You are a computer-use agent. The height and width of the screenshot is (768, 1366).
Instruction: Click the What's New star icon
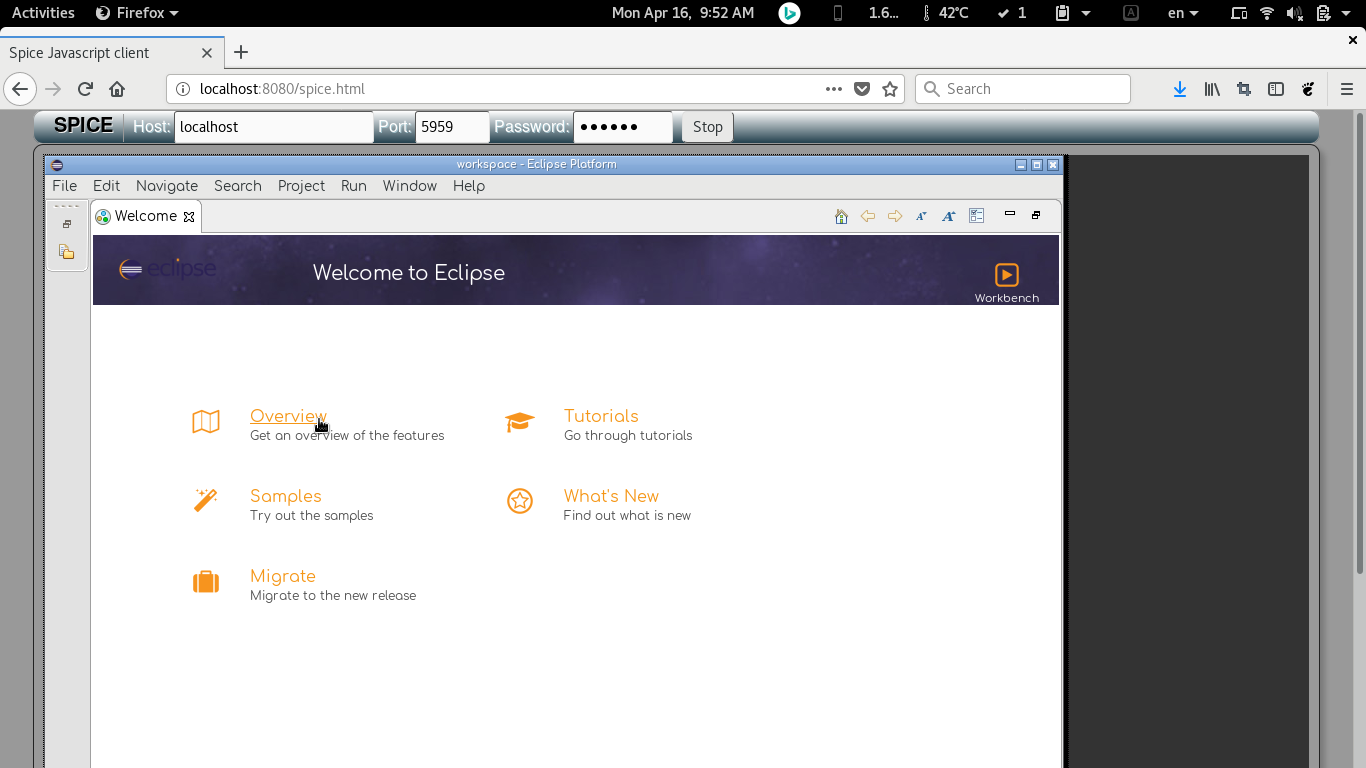click(520, 501)
